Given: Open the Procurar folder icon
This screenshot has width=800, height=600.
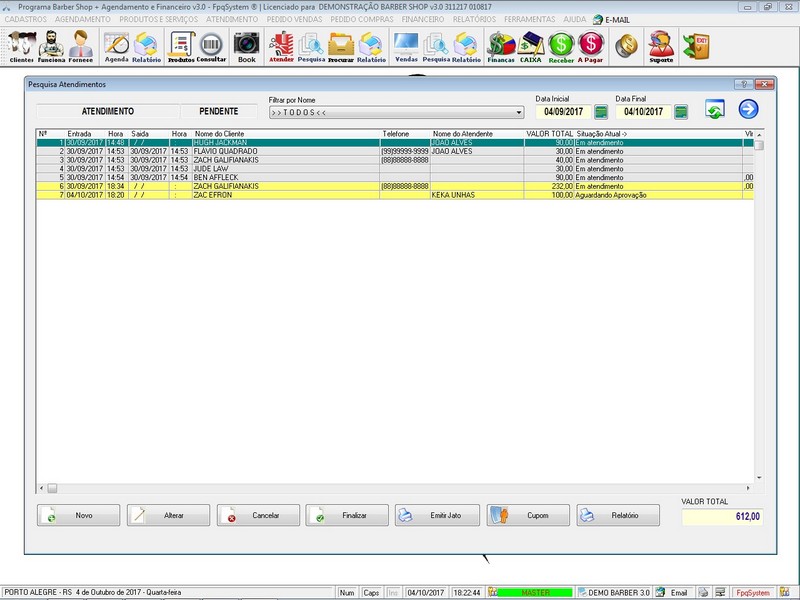Looking at the screenshot, I should (x=341, y=46).
